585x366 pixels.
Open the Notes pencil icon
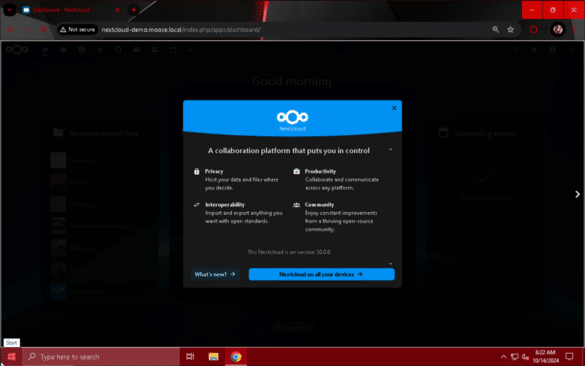pos(191,50)
